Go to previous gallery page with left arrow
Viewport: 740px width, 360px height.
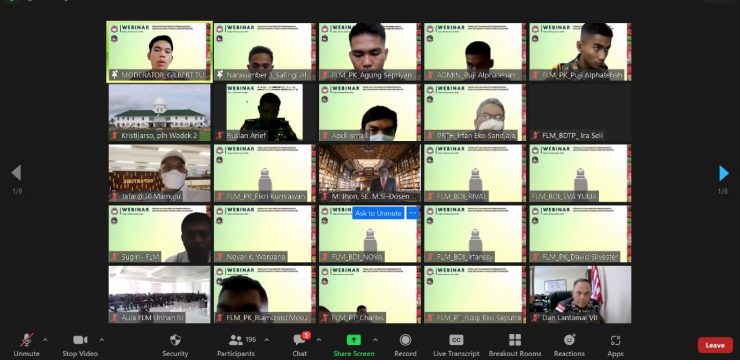tap(16, 173)
